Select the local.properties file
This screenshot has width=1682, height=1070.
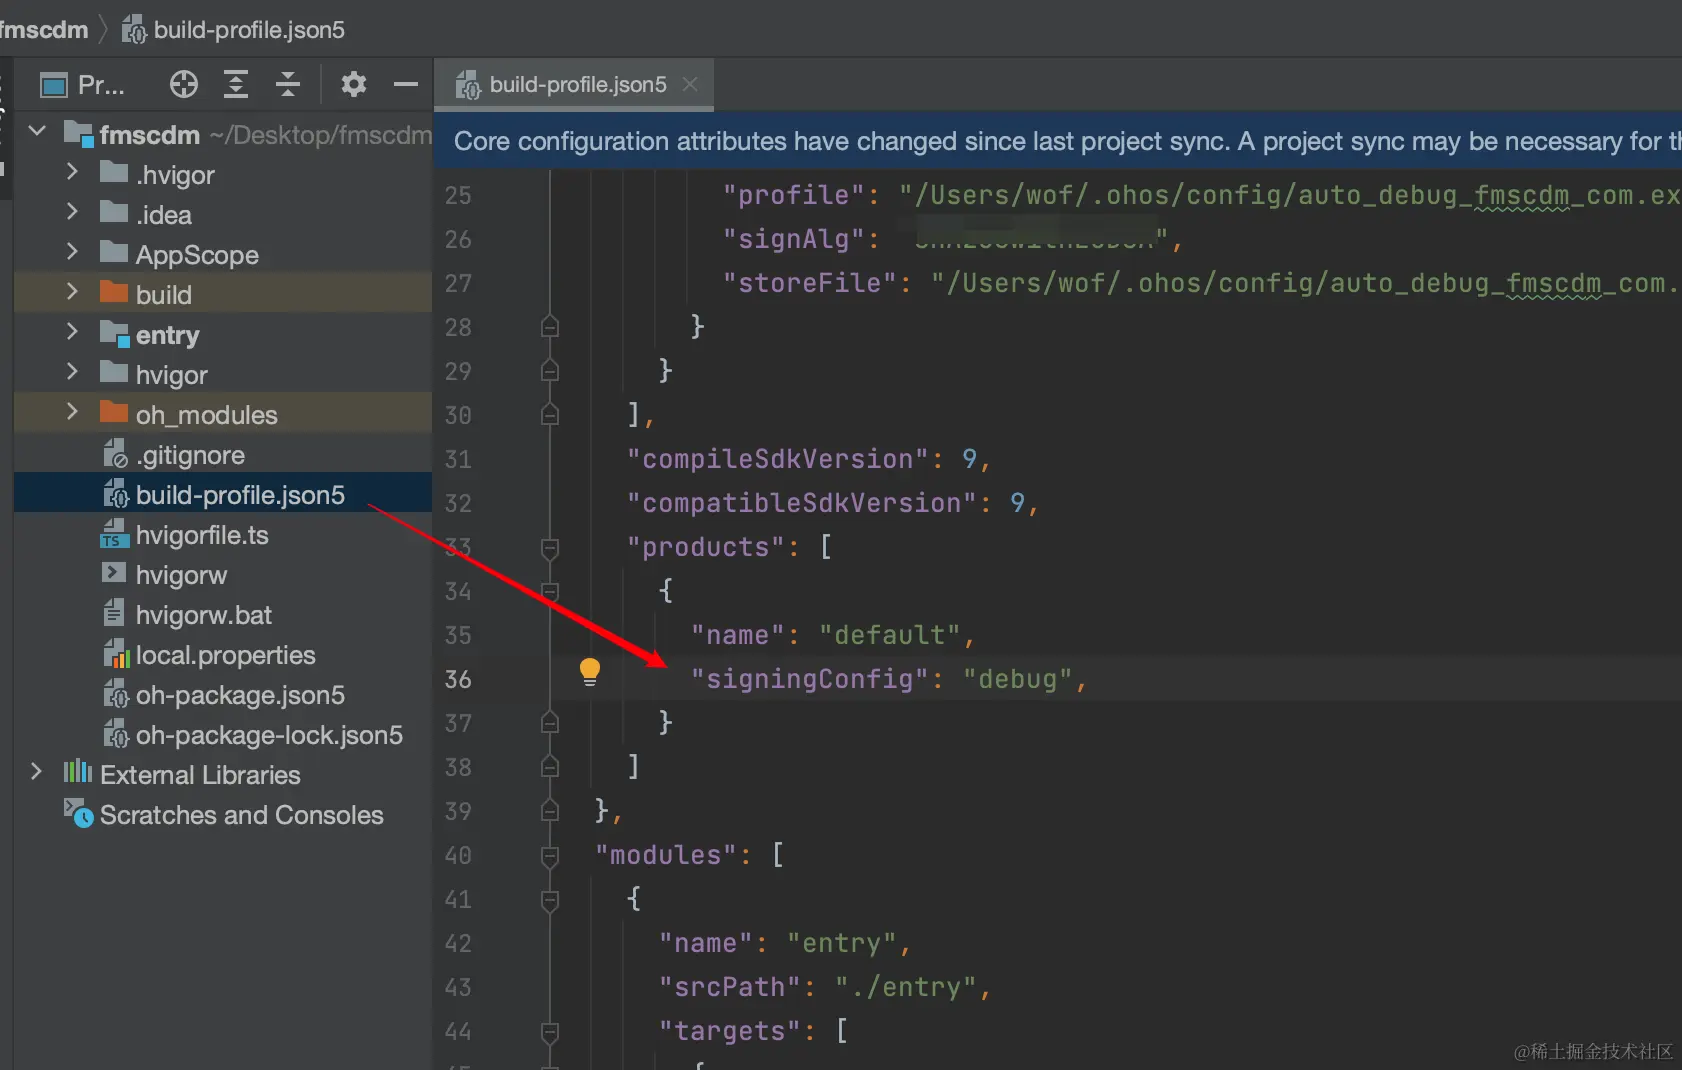tap(226, 655)
